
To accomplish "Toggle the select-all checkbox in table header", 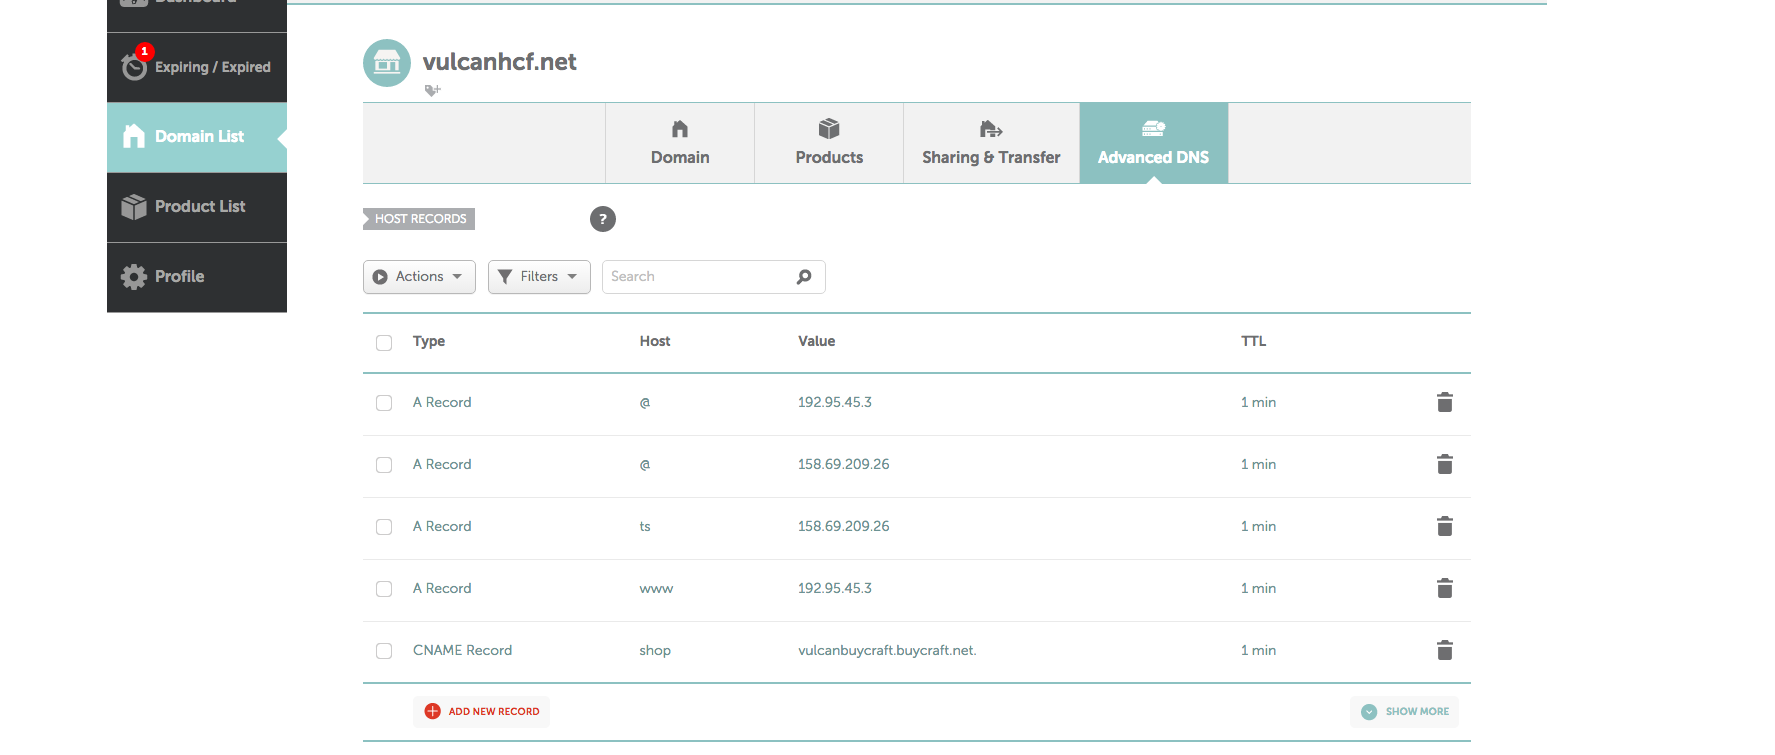I will coord(384,343).
